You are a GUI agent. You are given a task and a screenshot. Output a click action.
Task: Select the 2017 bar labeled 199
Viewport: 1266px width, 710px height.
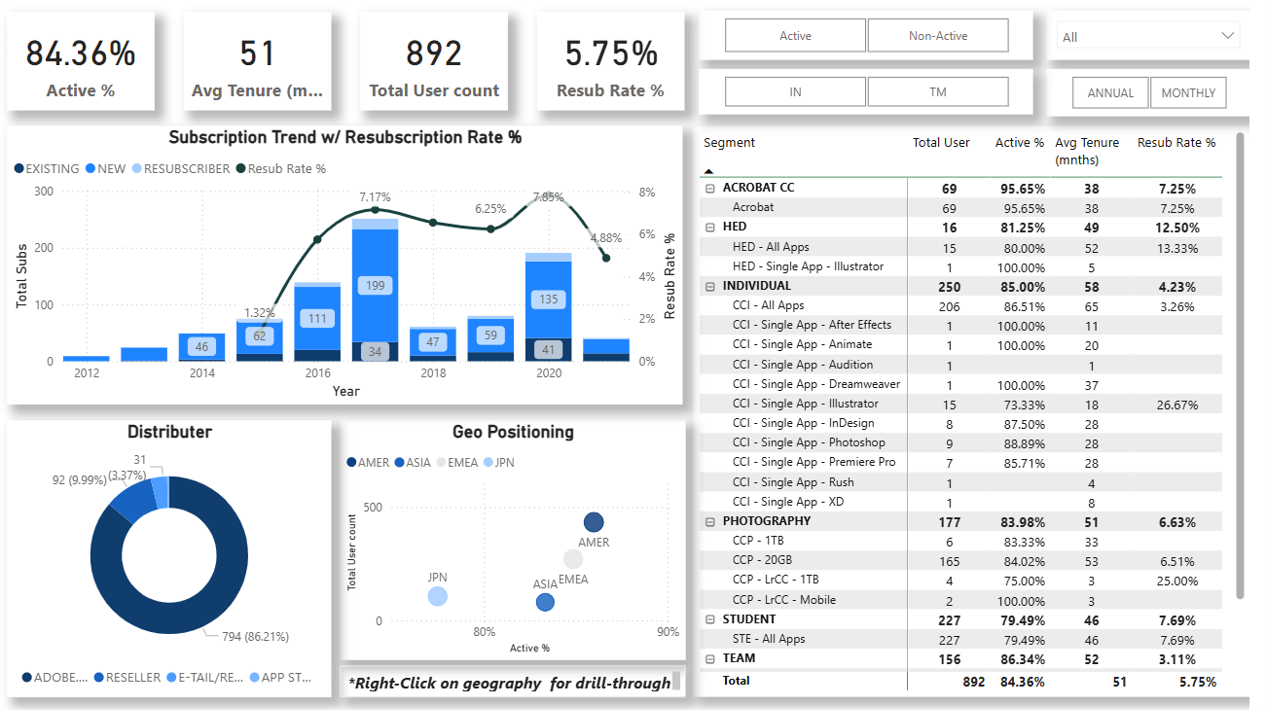click(x=375, y=285)
